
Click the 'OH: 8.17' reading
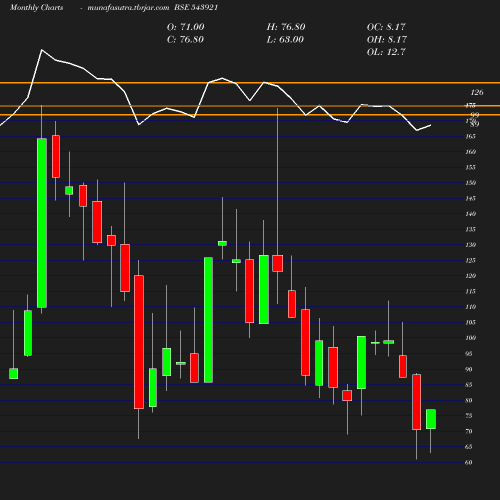(x=387, y=40)
